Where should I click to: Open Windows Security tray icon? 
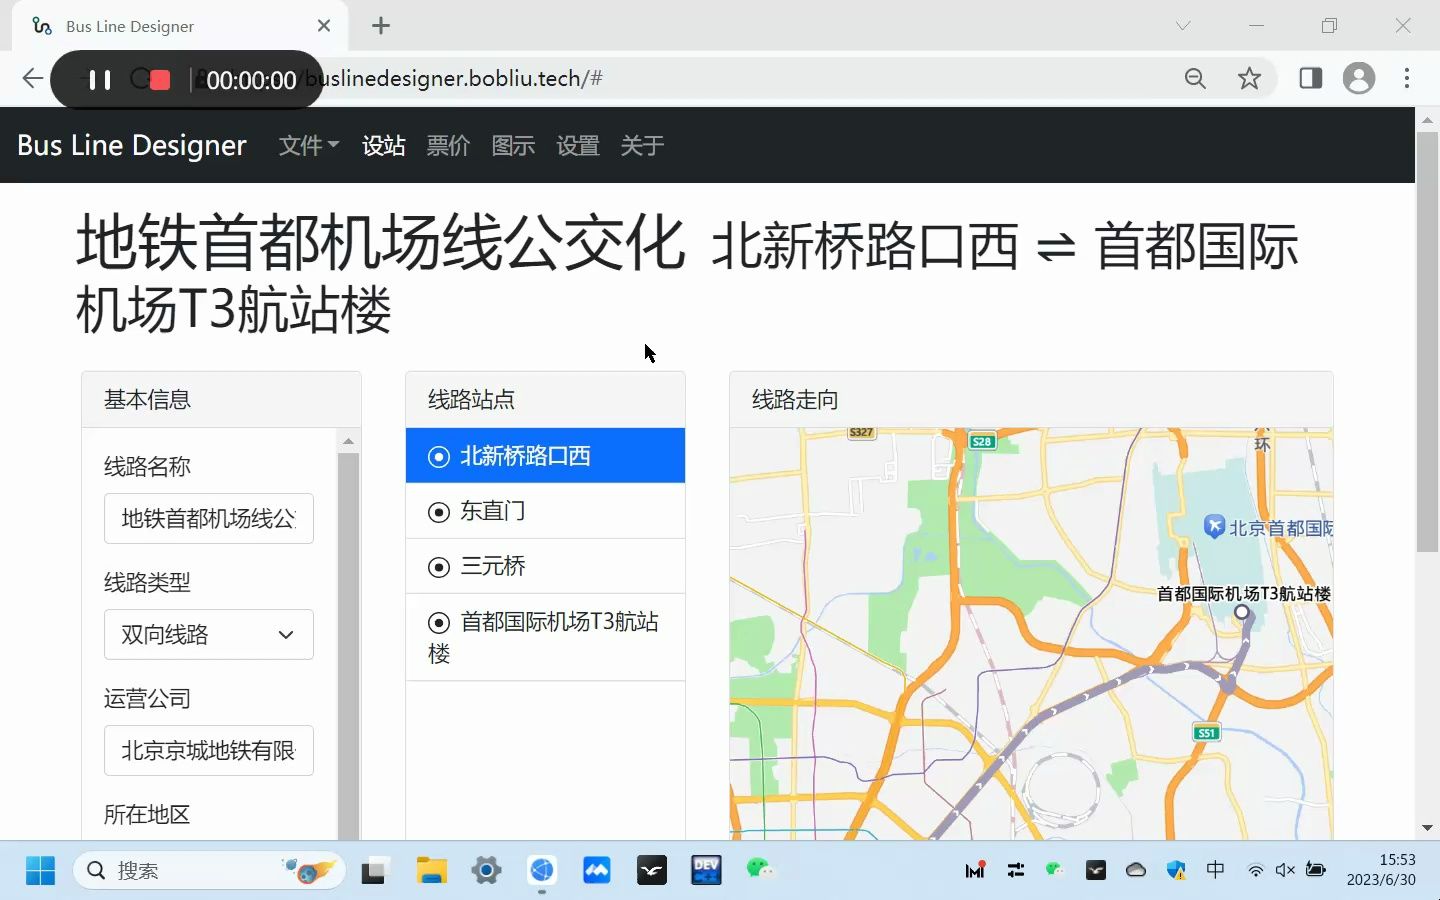[x=1176, y=870]
